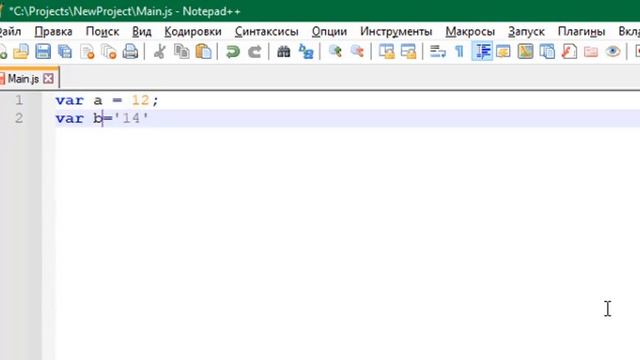
Task: Enable synchronized horizontal scrolling icon
Action: click(408, 52)
